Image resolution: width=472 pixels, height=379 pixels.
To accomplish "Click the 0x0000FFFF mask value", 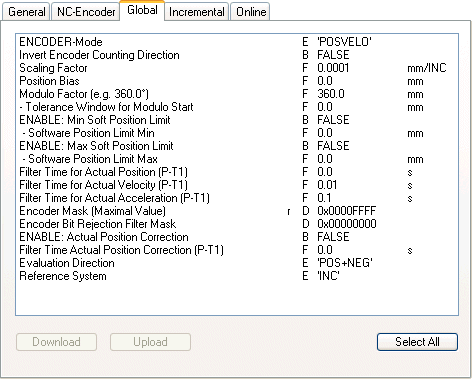I will click(x=347, y=211).
